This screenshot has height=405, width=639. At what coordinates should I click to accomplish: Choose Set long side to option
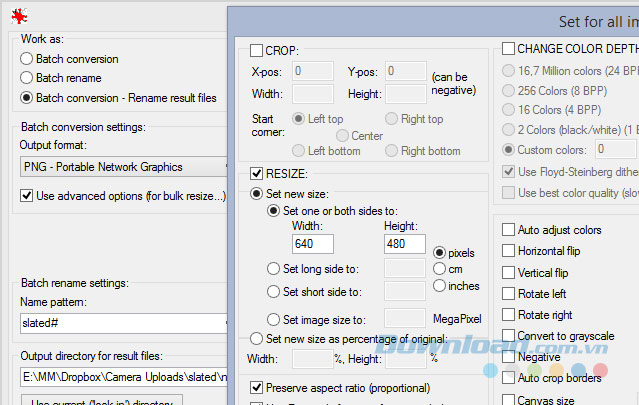coord(275,268)
